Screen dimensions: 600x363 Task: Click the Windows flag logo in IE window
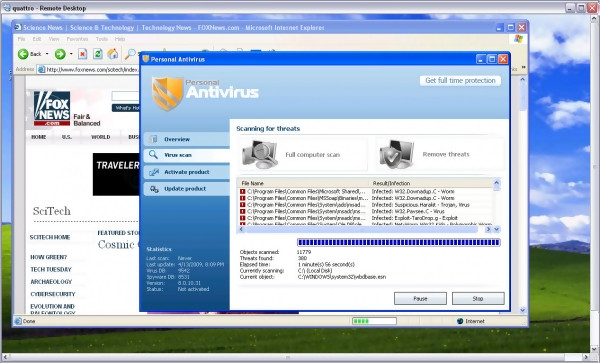tap(518, 39)
